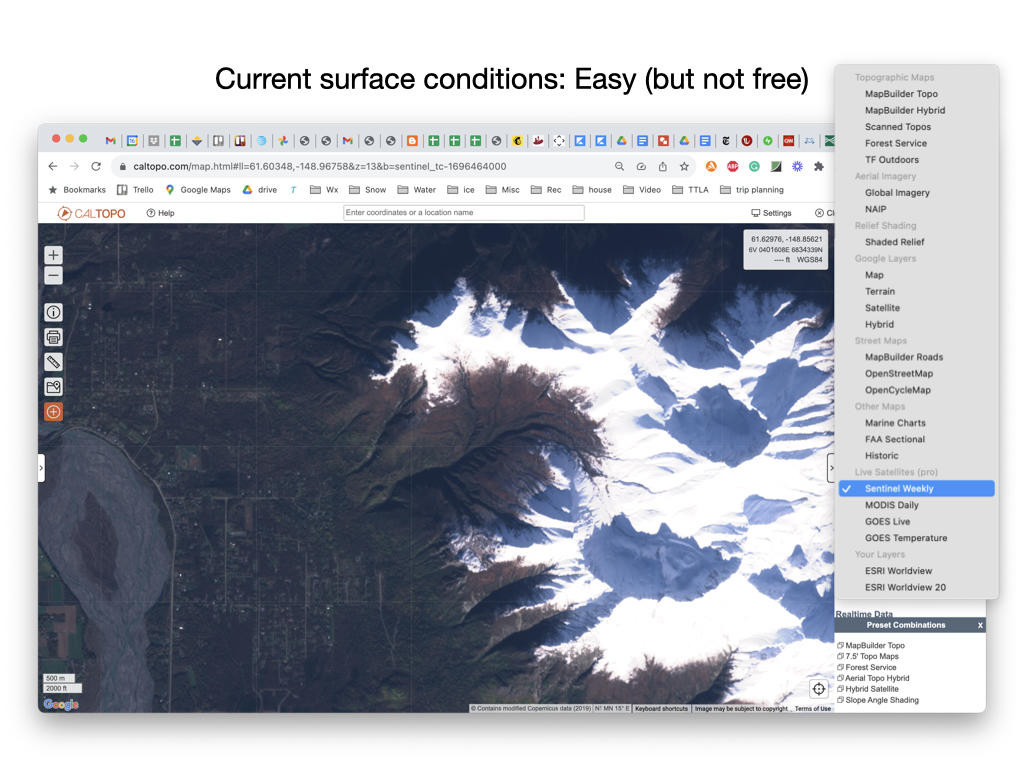Click the orange add-object button
This screenshot has height=768, width=1024.
tap(54, 412)
